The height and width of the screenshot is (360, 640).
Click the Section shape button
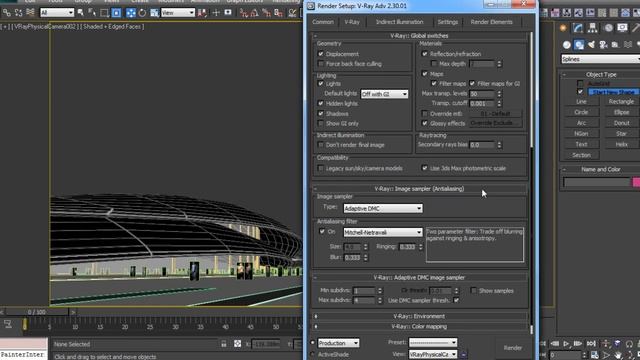point(581,155)
